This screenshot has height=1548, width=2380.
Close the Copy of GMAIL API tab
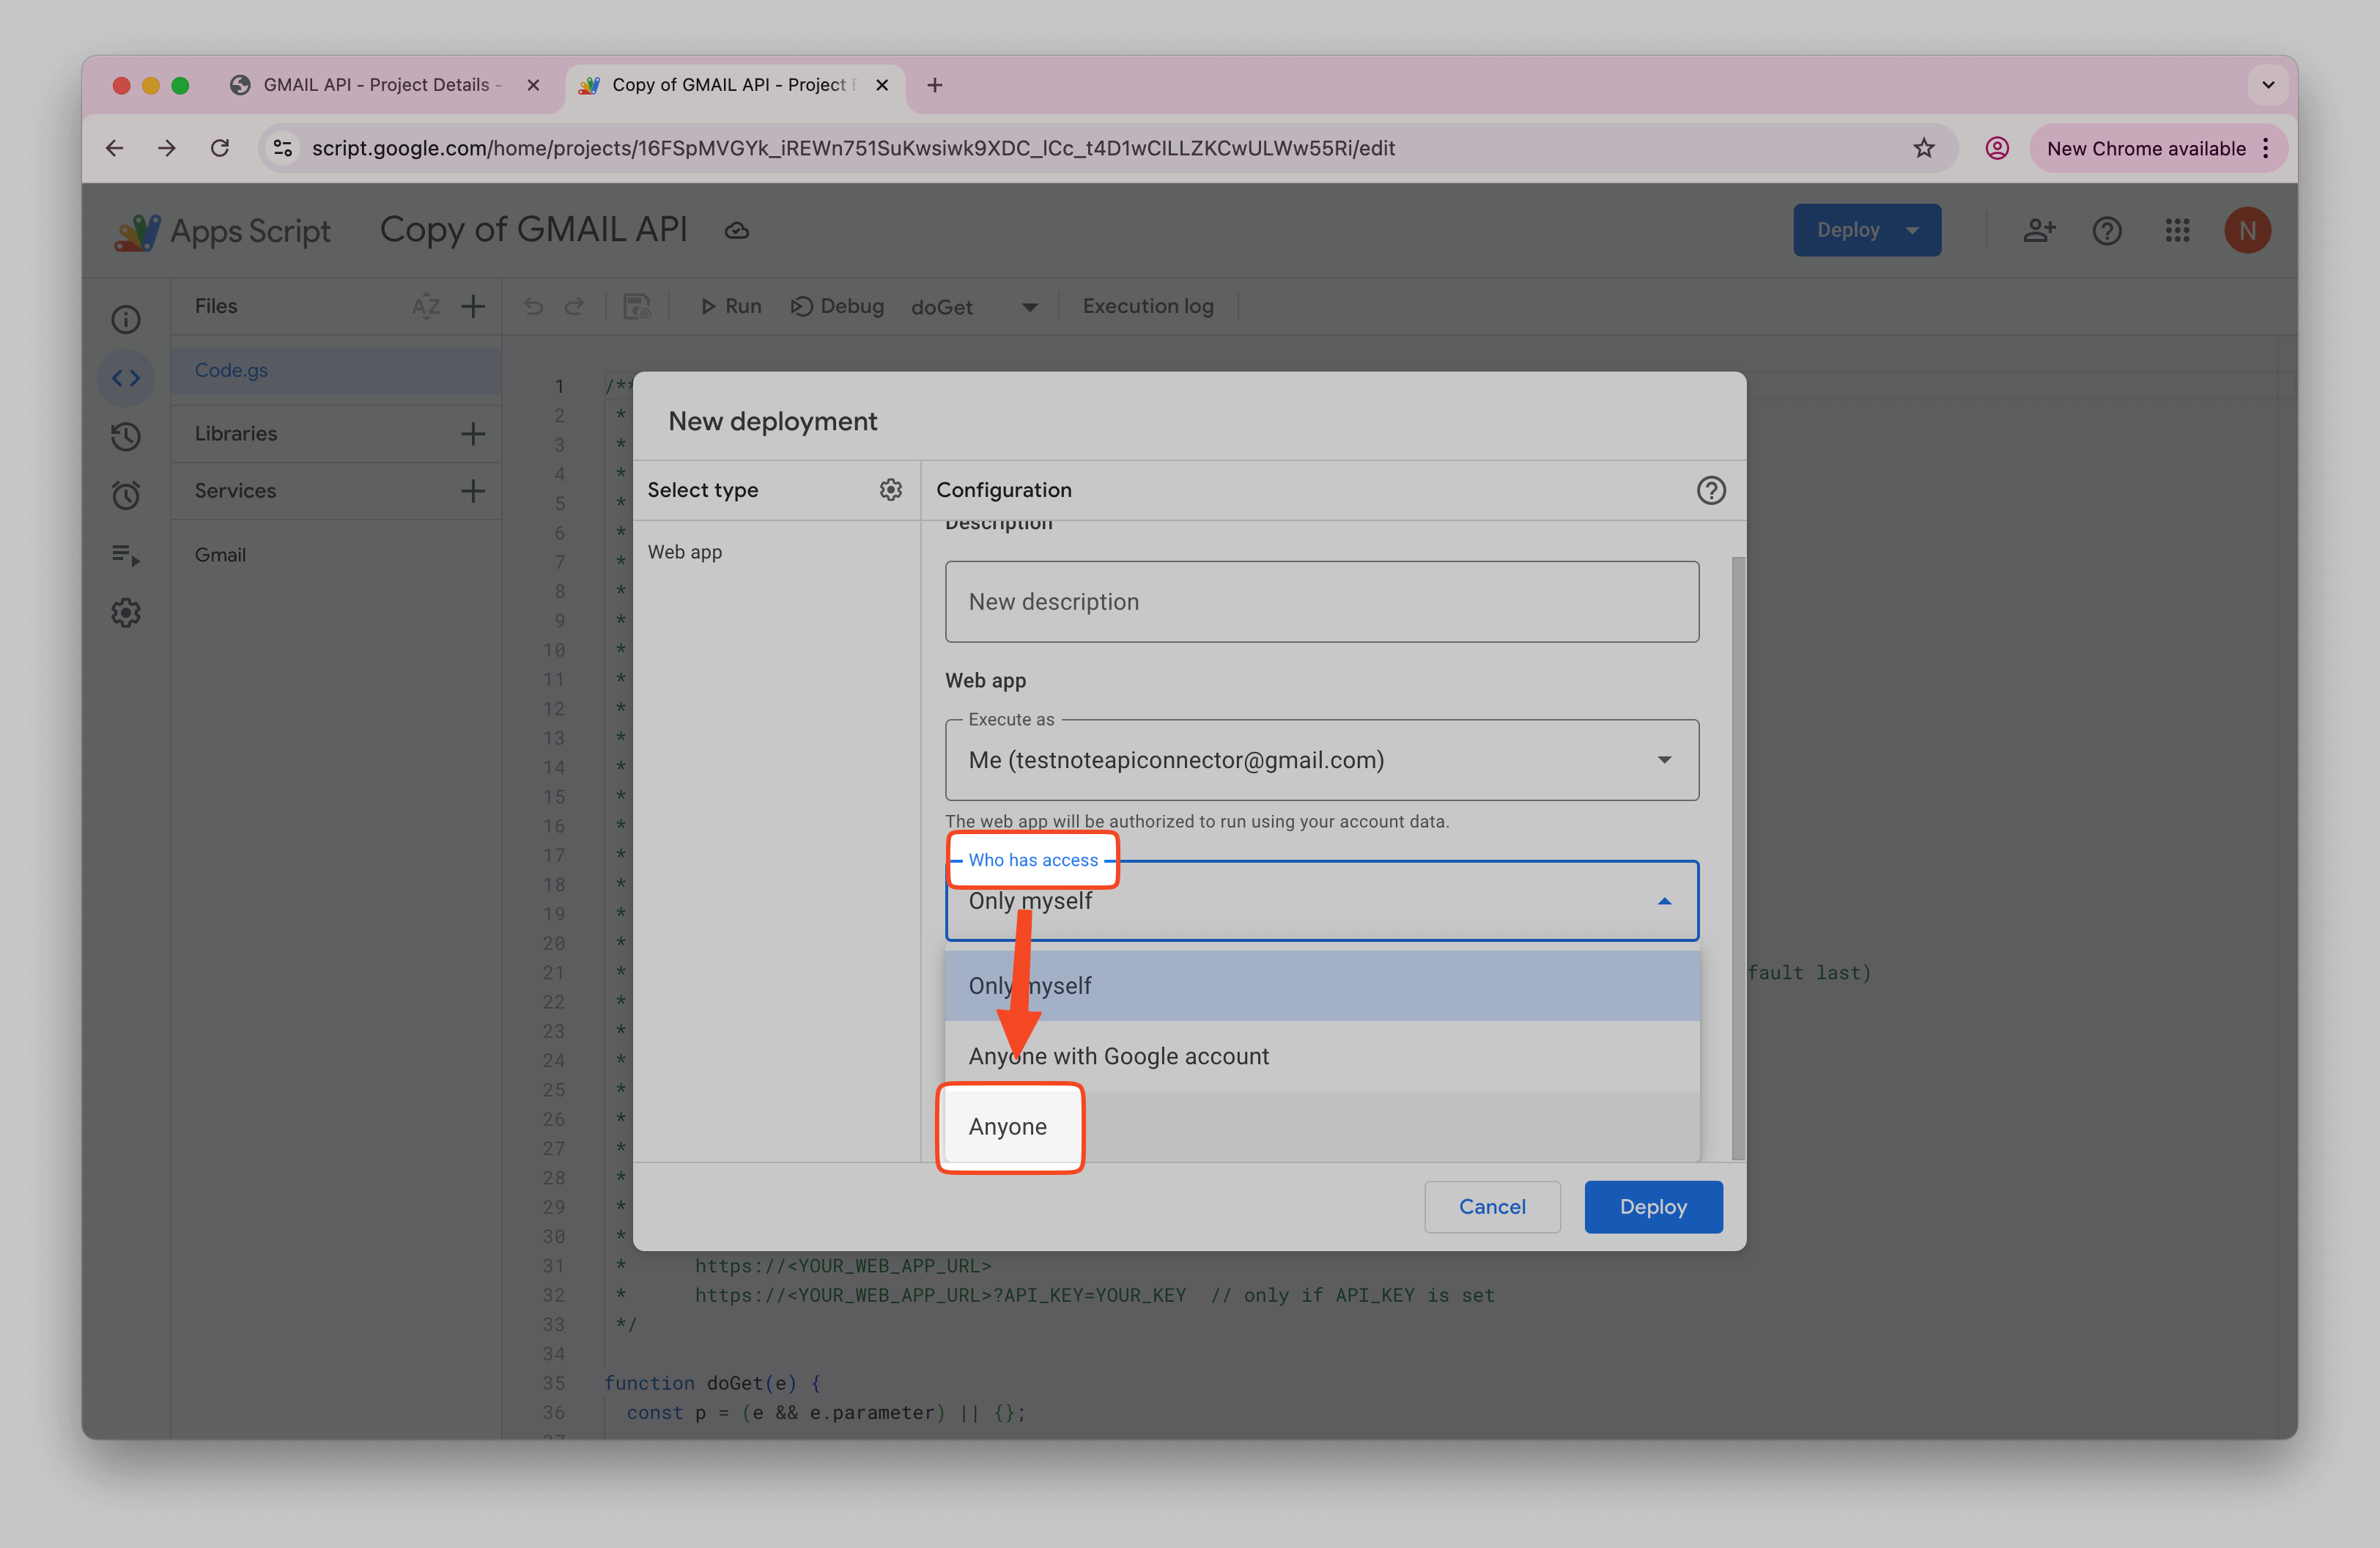point(882,85)
